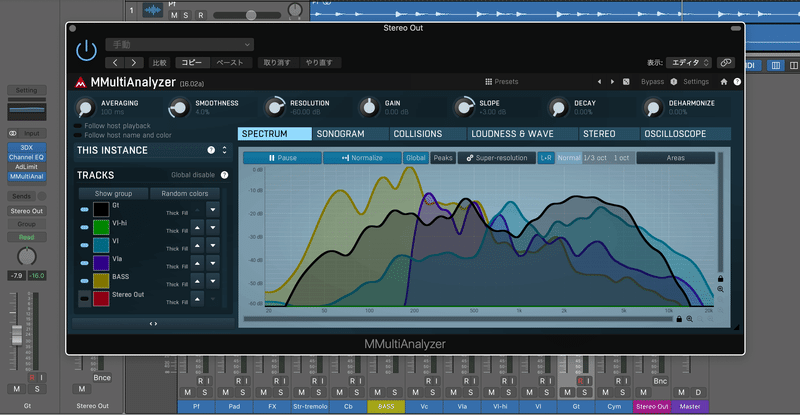Image resolution: width=800 pixels, height=415 pixels.
Task: Toggle the plugin power button
Action: coord(86,51)
